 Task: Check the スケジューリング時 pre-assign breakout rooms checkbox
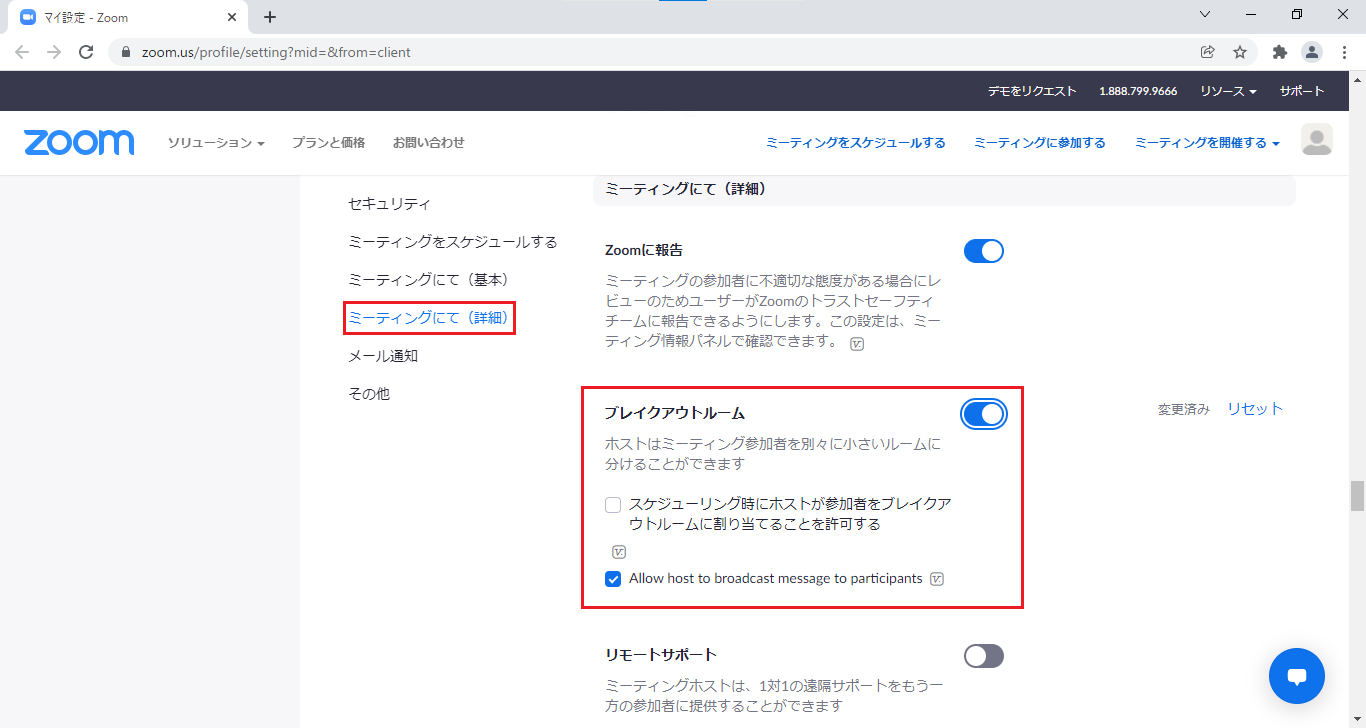coord(613,505)
